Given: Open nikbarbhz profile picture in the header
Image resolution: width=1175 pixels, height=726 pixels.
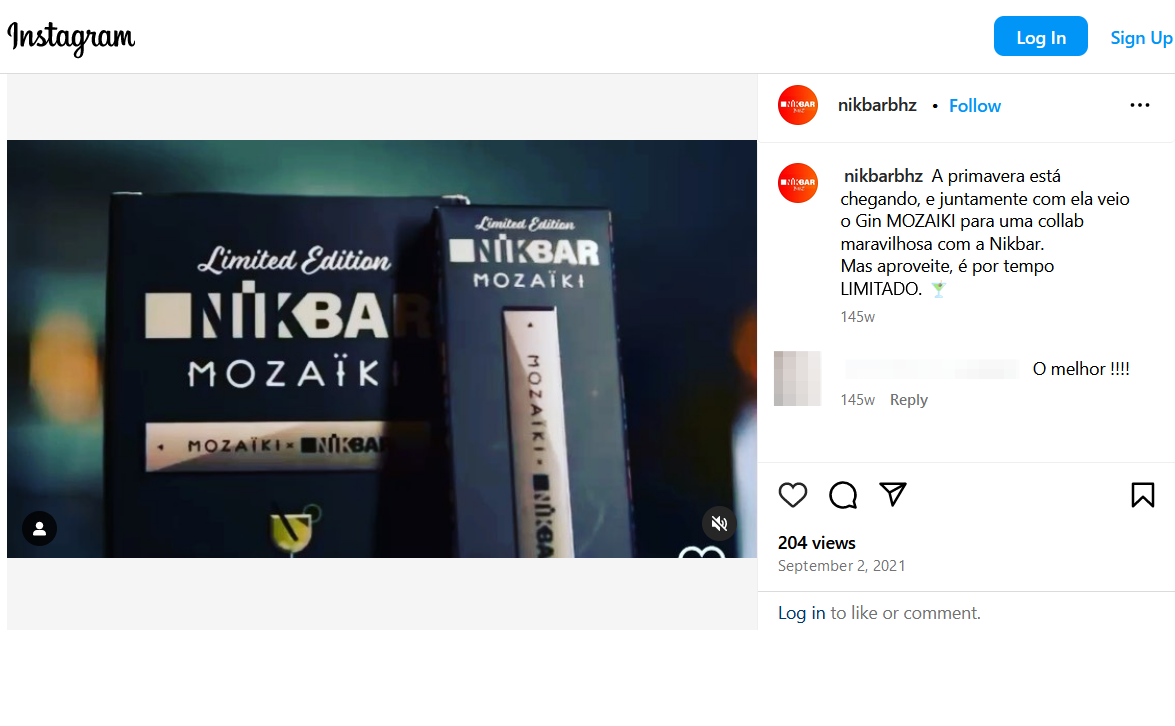Looking at the screenshot, I should [798, 105].
